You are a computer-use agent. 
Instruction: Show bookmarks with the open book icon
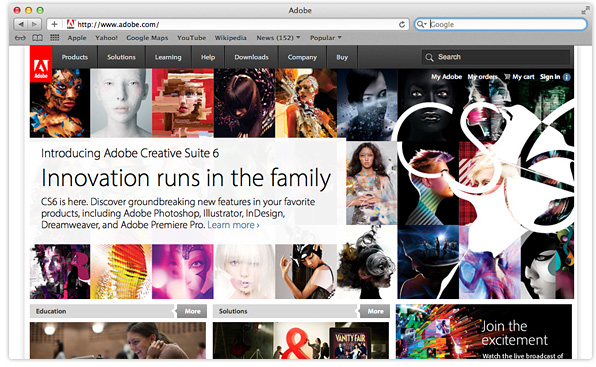point(37,38)
